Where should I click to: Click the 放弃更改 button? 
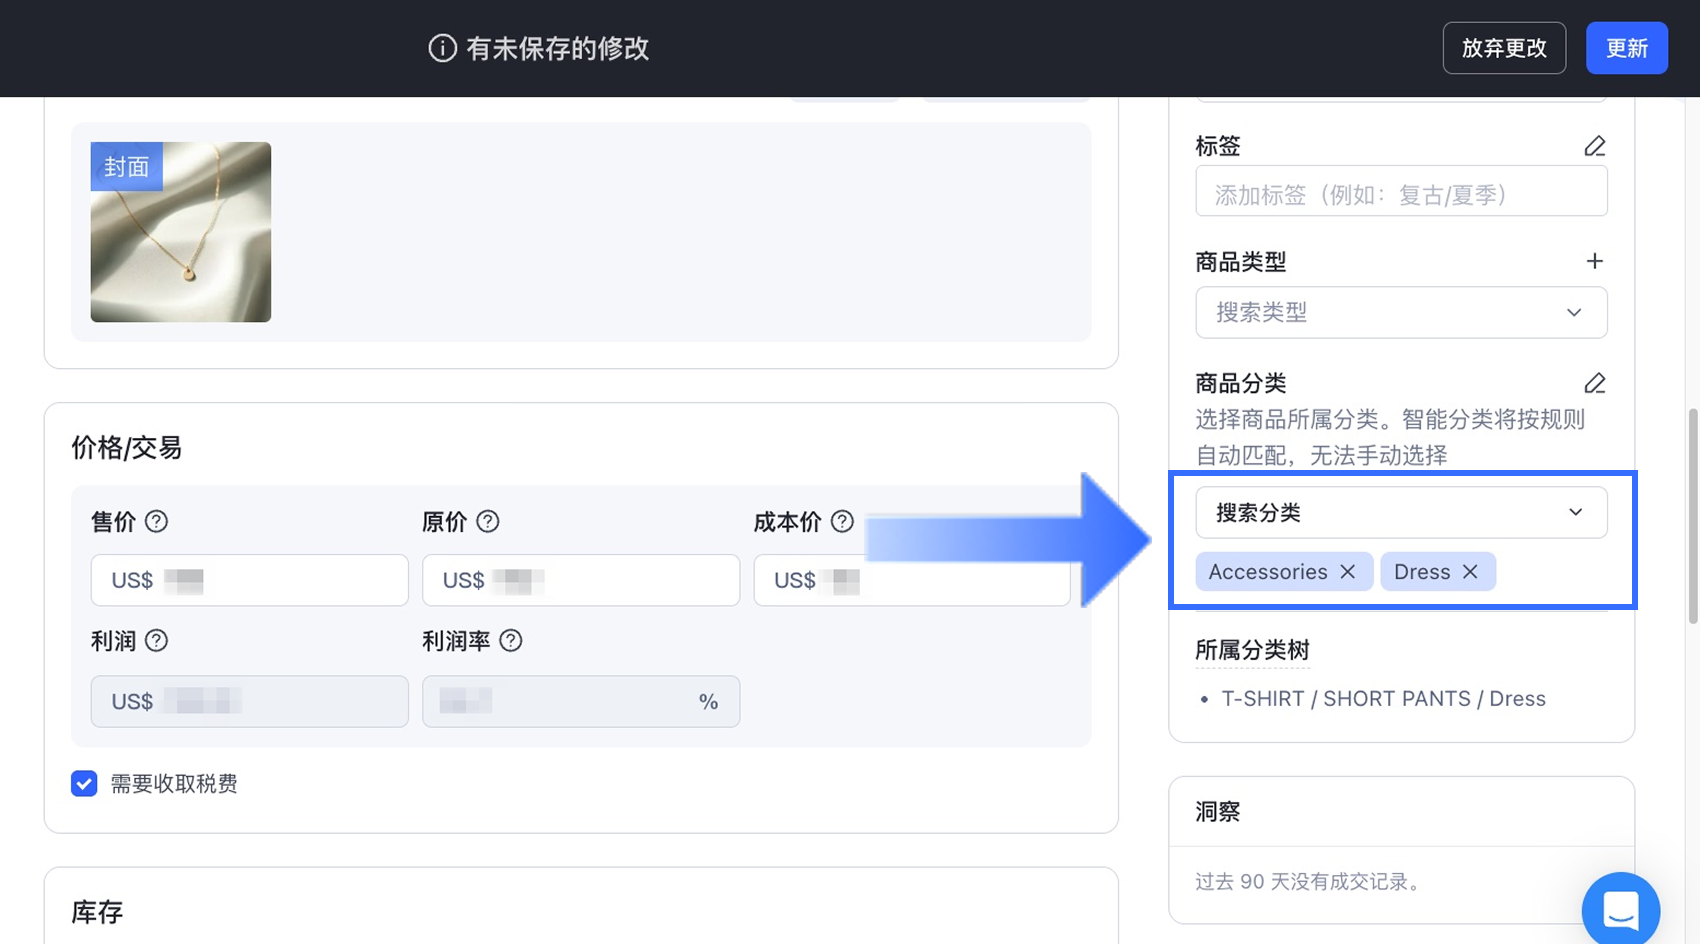(1504, 47)
